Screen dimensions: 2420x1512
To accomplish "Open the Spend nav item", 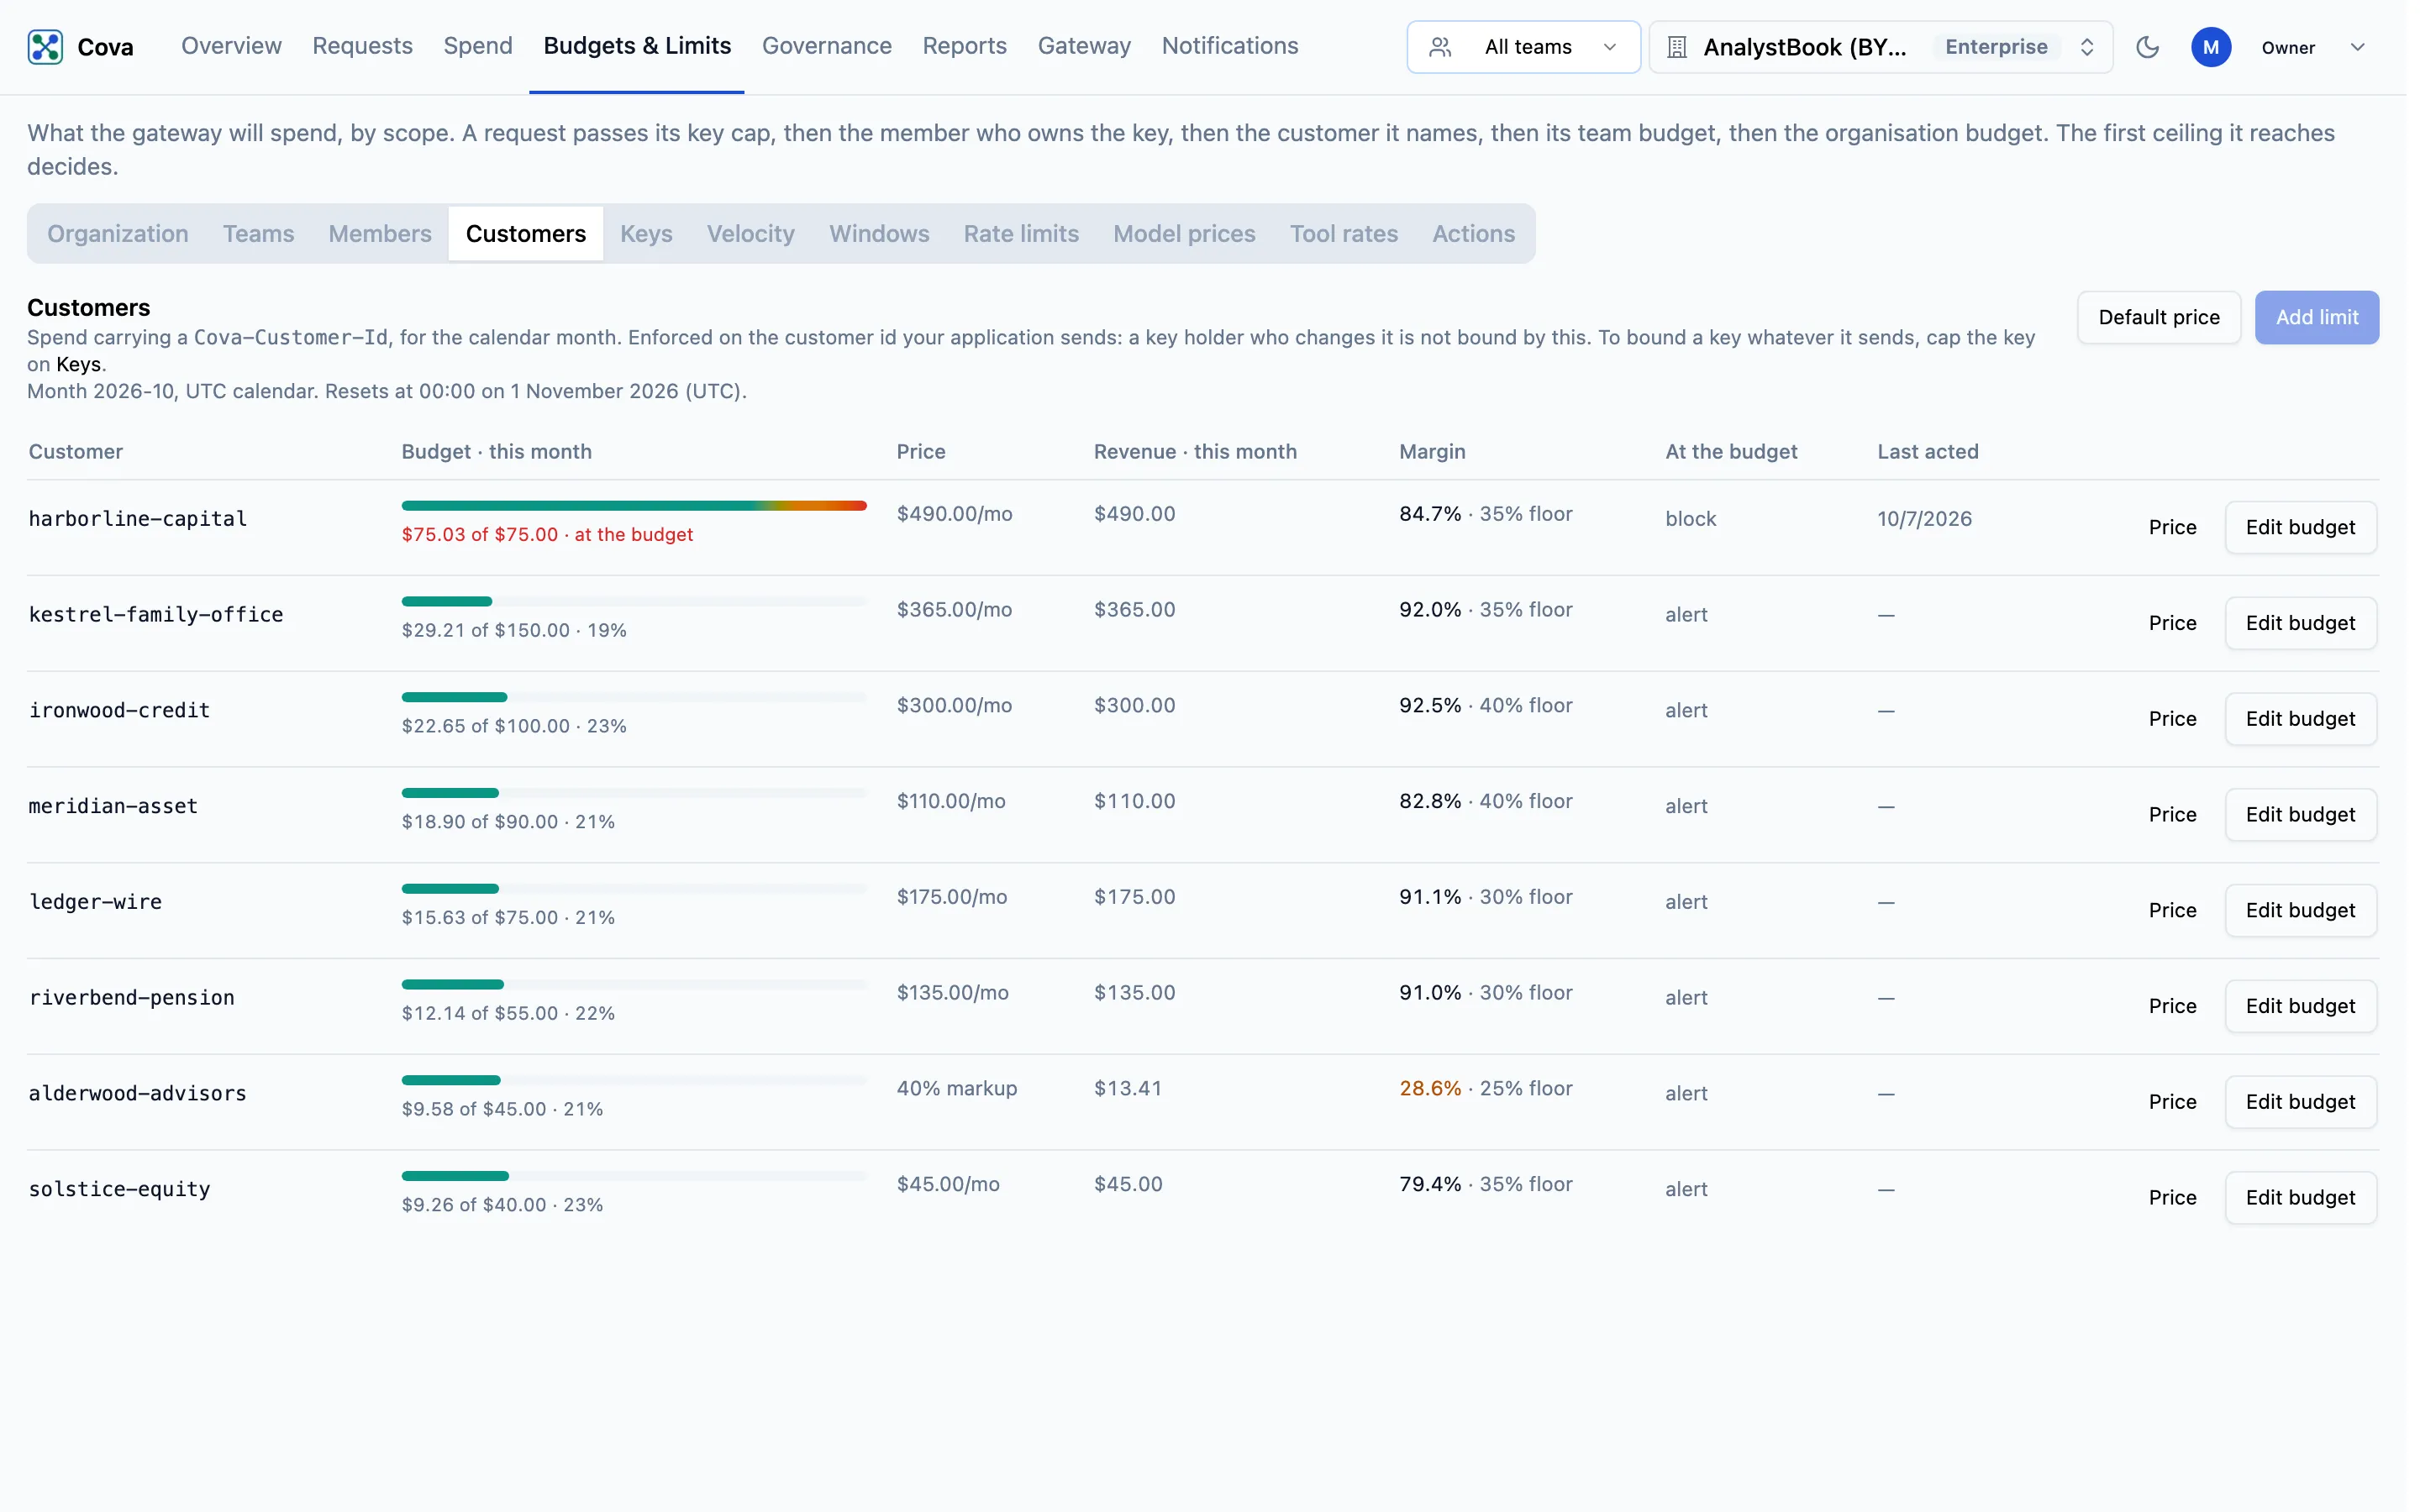I will [x=478, y=46].
